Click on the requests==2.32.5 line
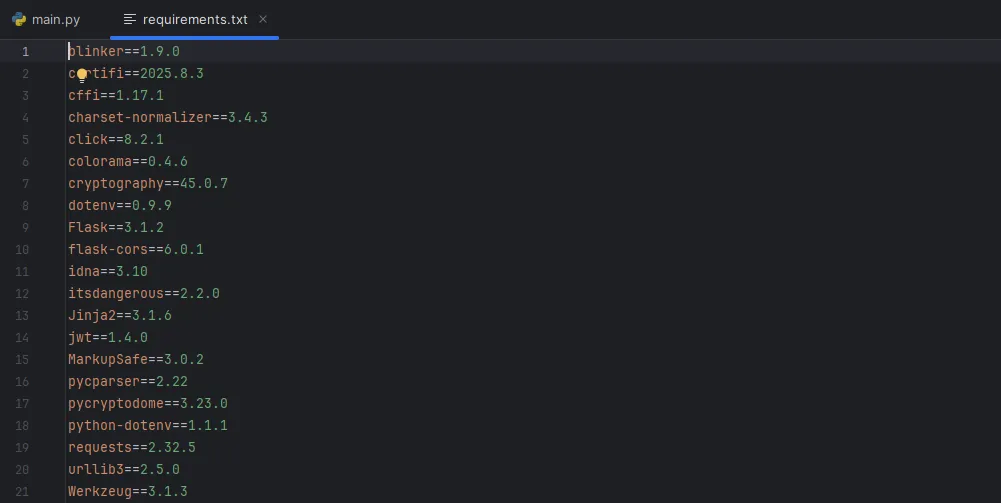The image size is (1001, 503). pos(131,448)
